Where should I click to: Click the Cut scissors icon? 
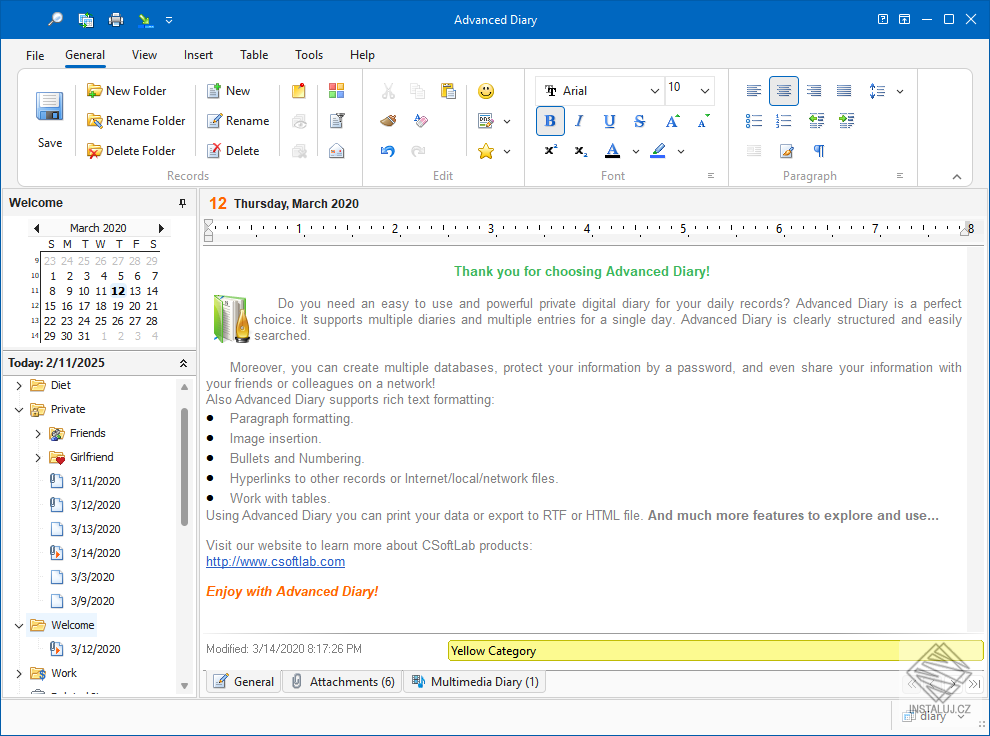[388, 91]
